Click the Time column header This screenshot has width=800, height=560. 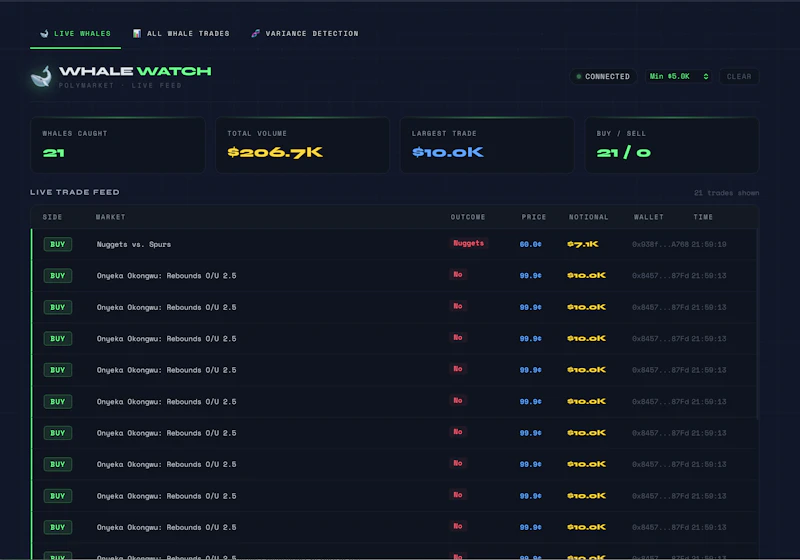[x=703, y=217]
